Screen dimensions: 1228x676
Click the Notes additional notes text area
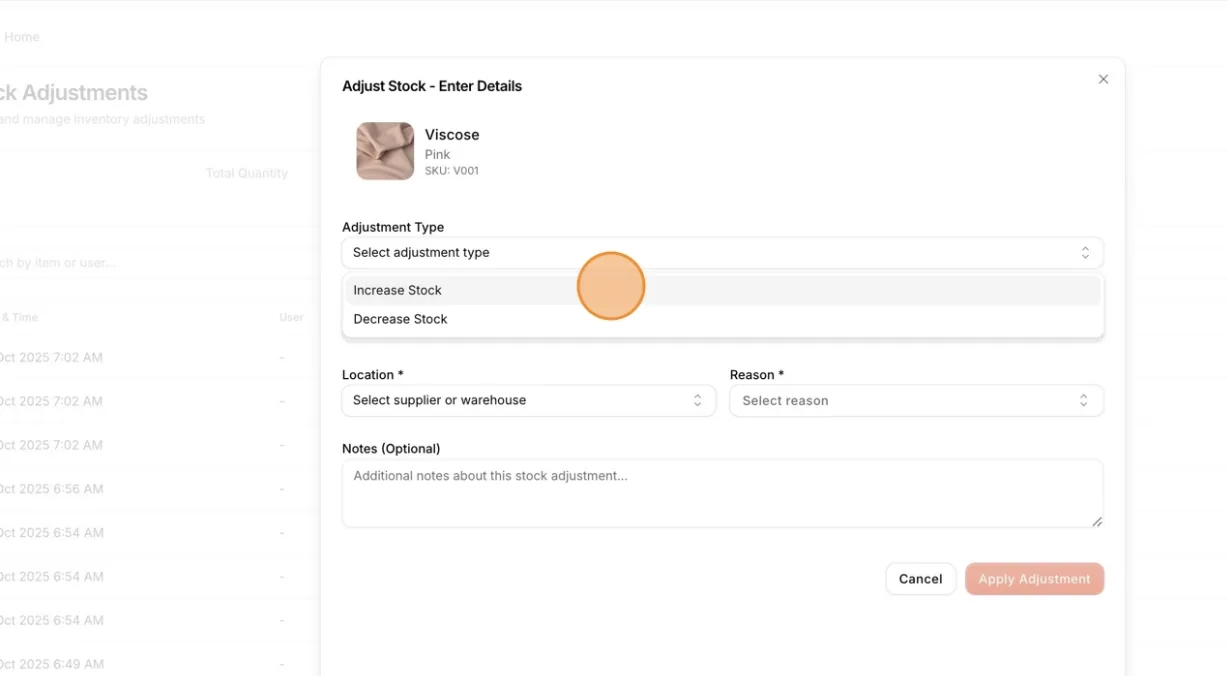(x=722, y=493)
